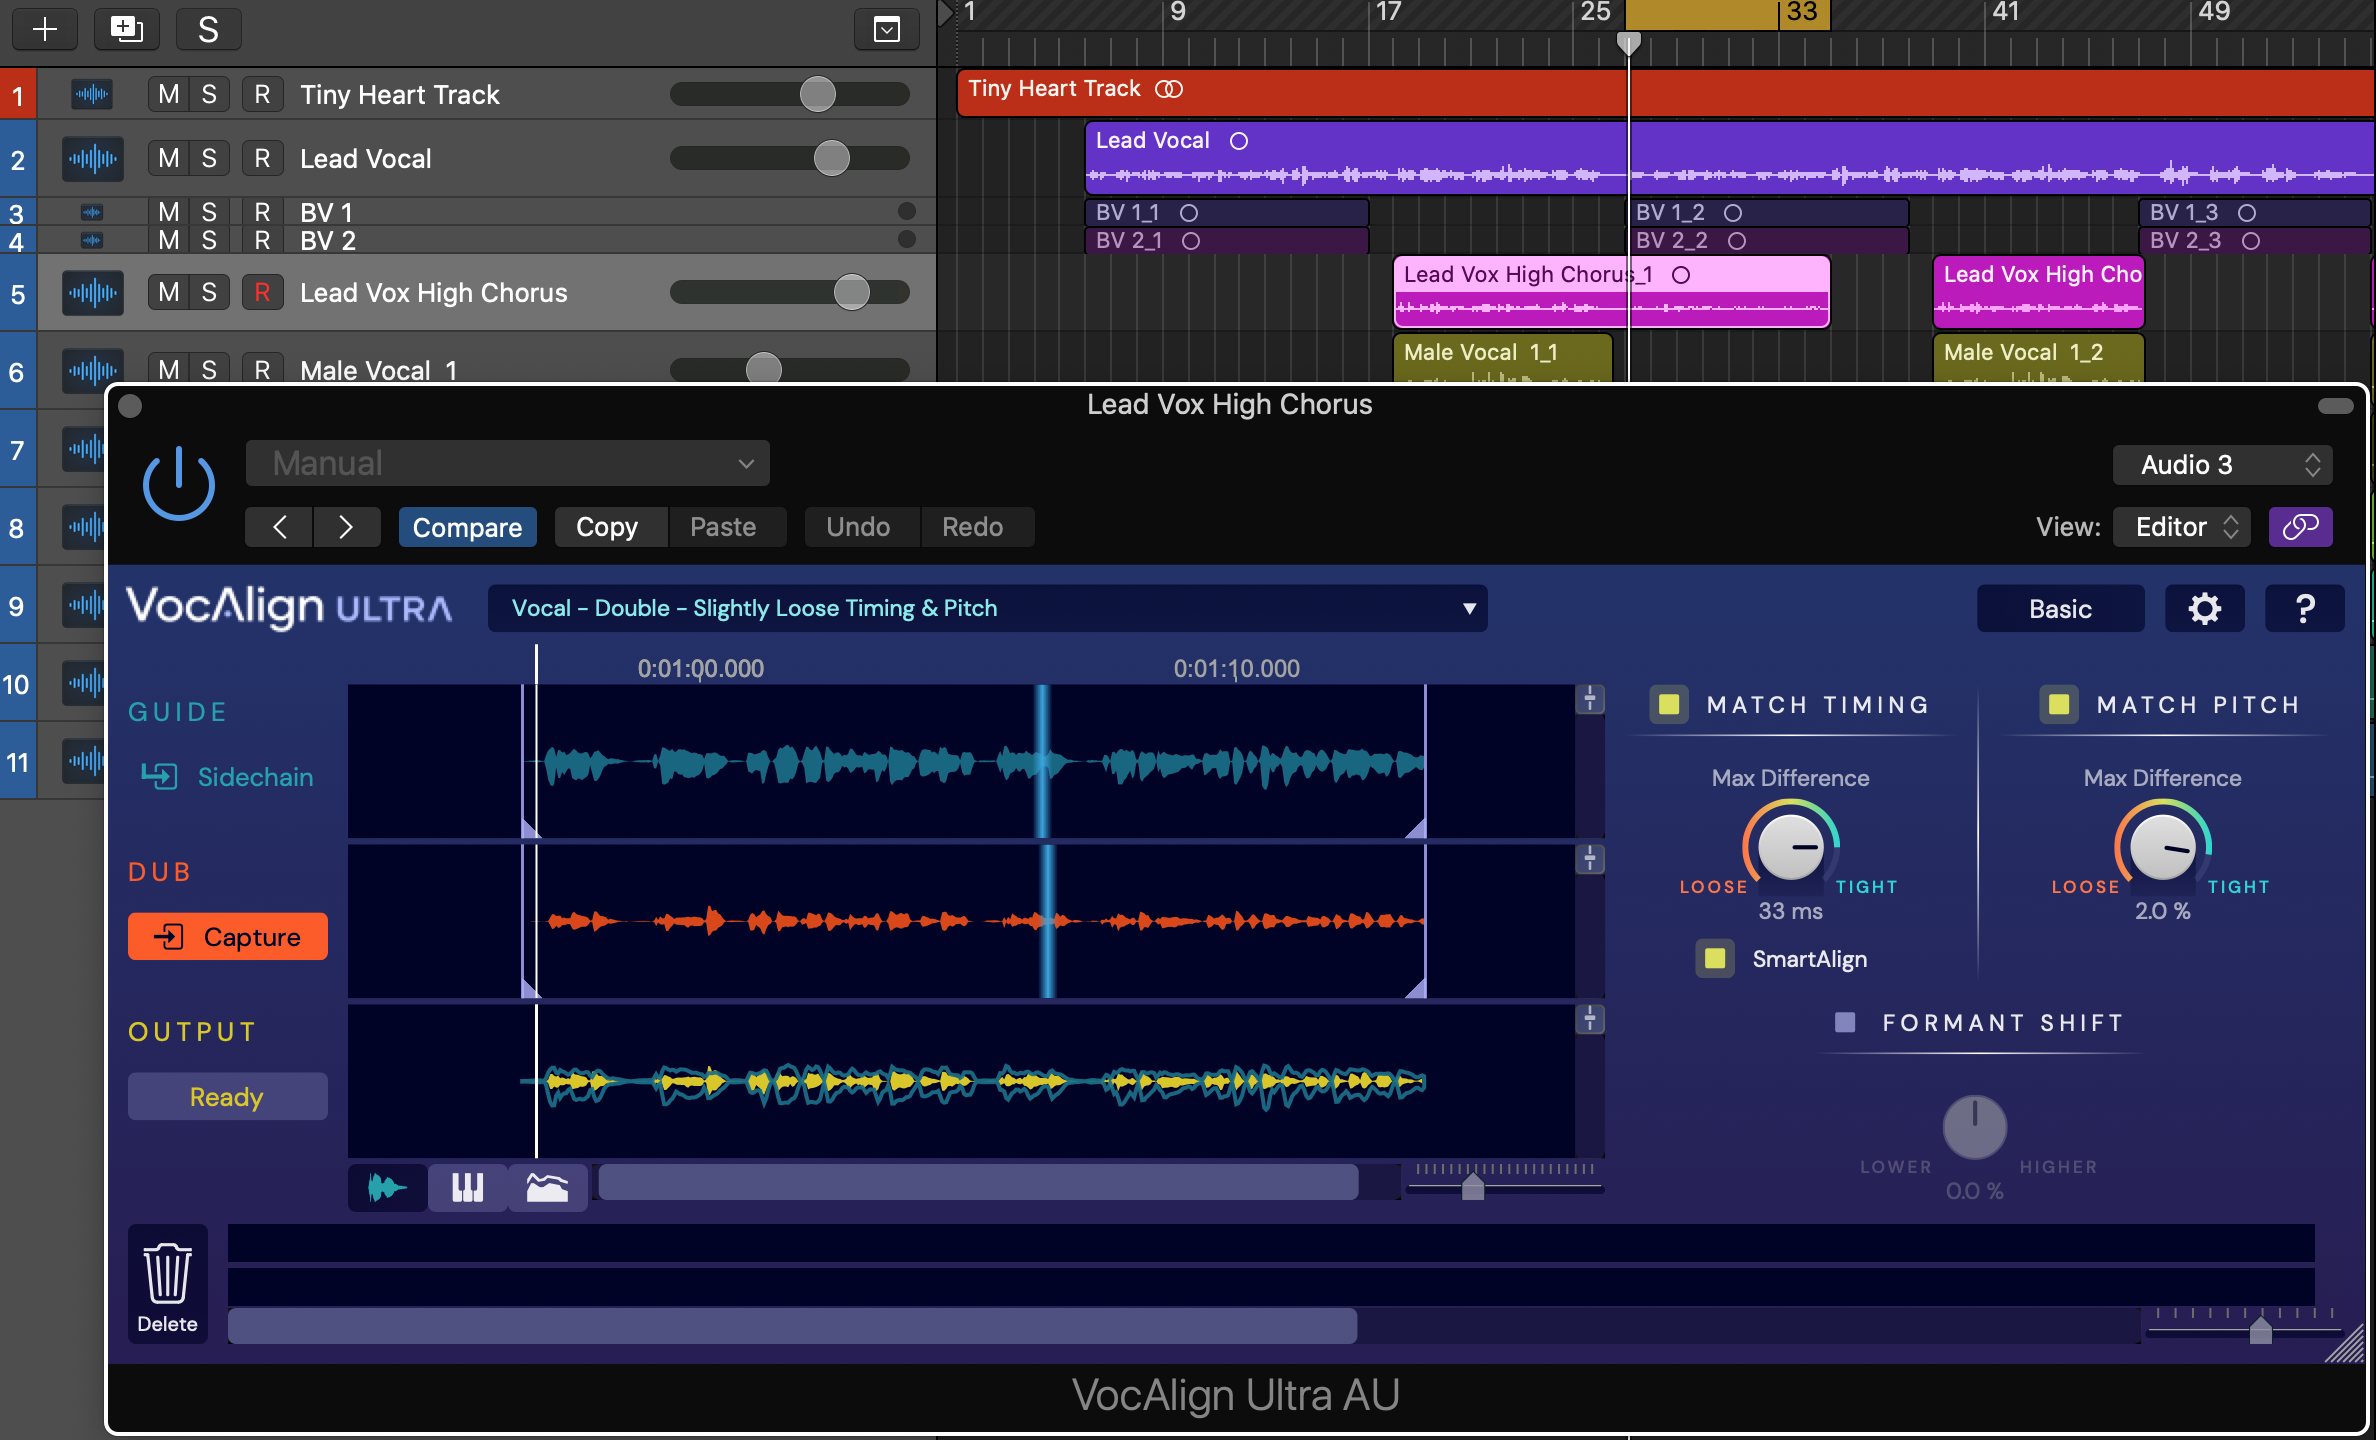The height and width of the screenshot is (1440, 2376).
Task: Click the duplicate track icon
Action: [x=126, y=29]
